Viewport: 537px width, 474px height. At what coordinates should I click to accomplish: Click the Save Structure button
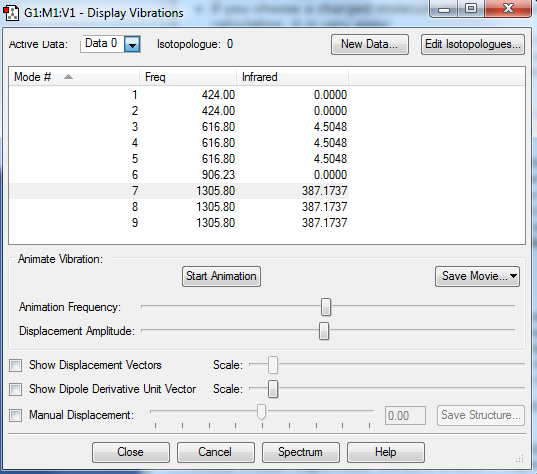(x=481, y=415)
